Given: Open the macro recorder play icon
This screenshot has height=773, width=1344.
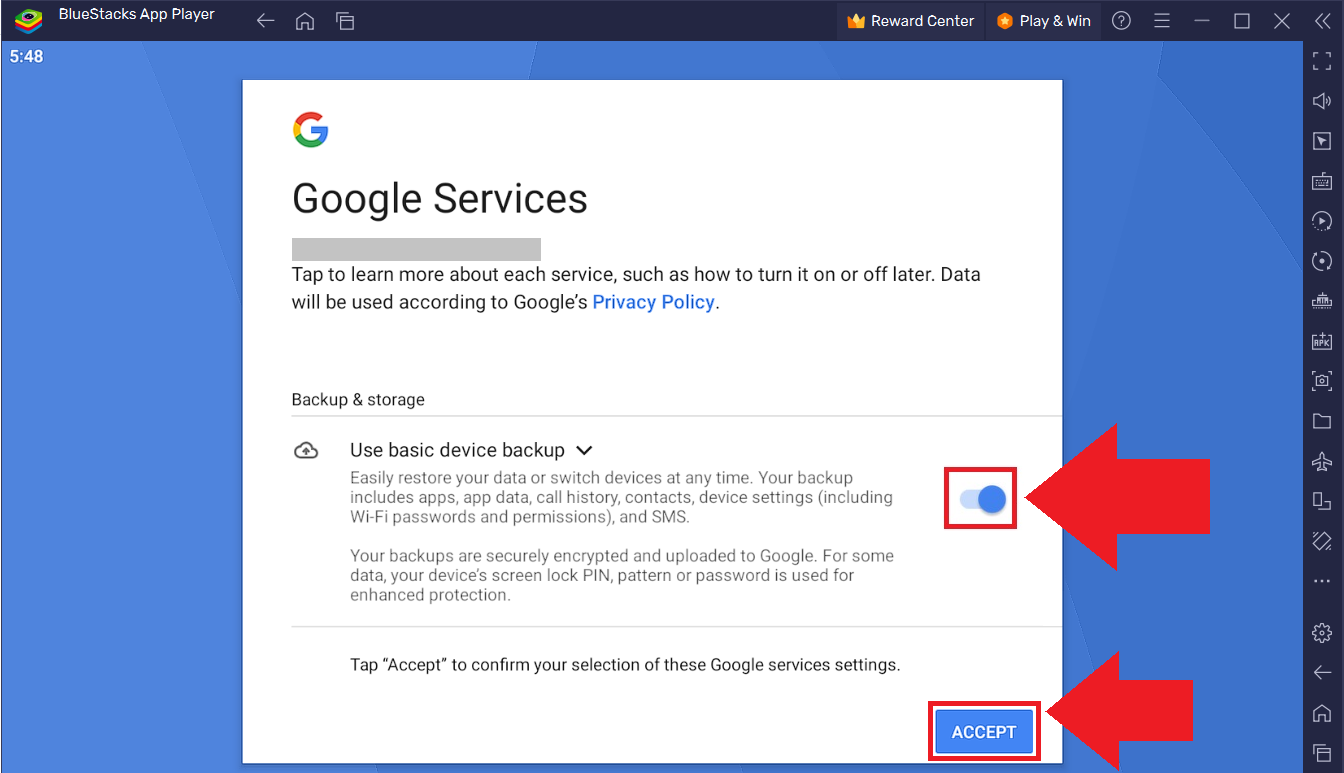Looking at the screenshot, I should (x=1322, y=221).
